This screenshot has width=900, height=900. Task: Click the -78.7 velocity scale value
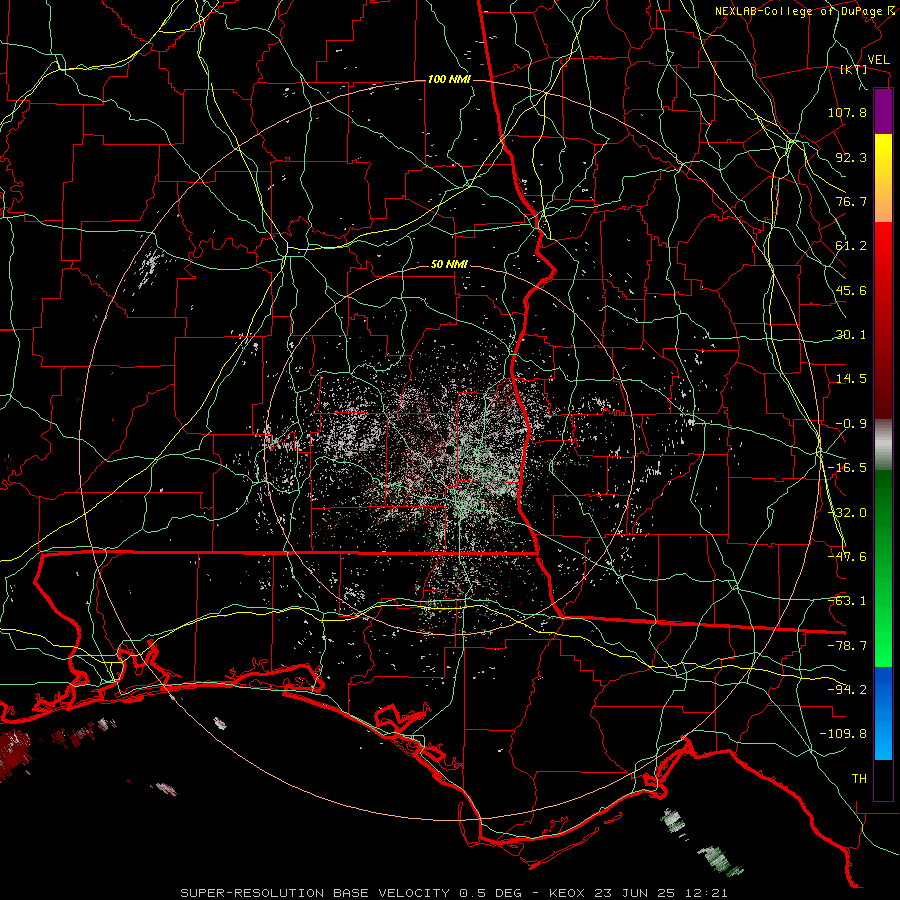[847, 646]
